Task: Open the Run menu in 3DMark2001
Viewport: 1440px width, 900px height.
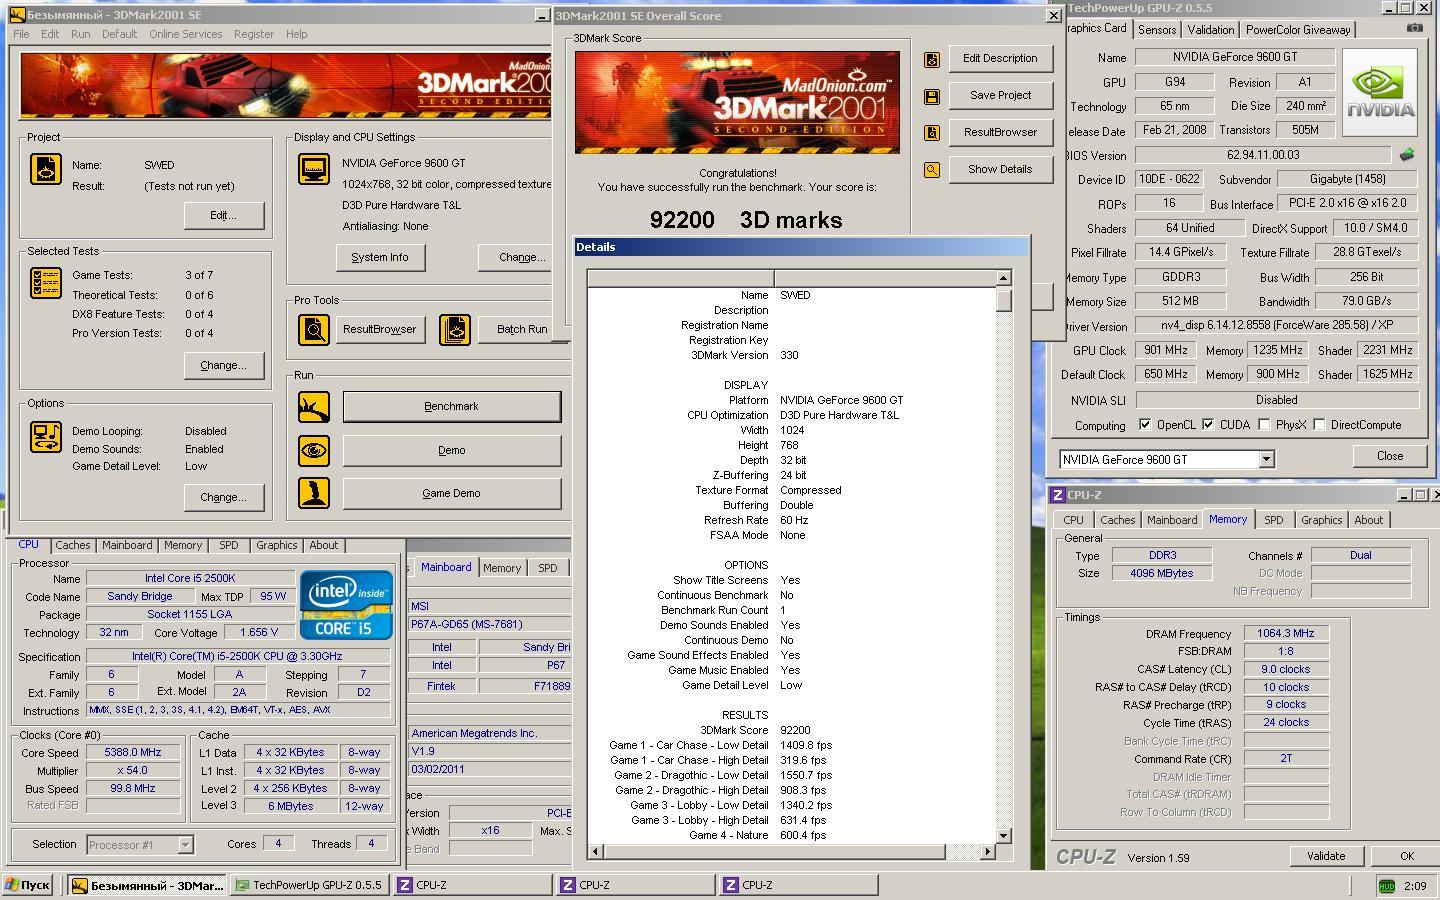Action: pyautogui.click(x=81, y=34)
